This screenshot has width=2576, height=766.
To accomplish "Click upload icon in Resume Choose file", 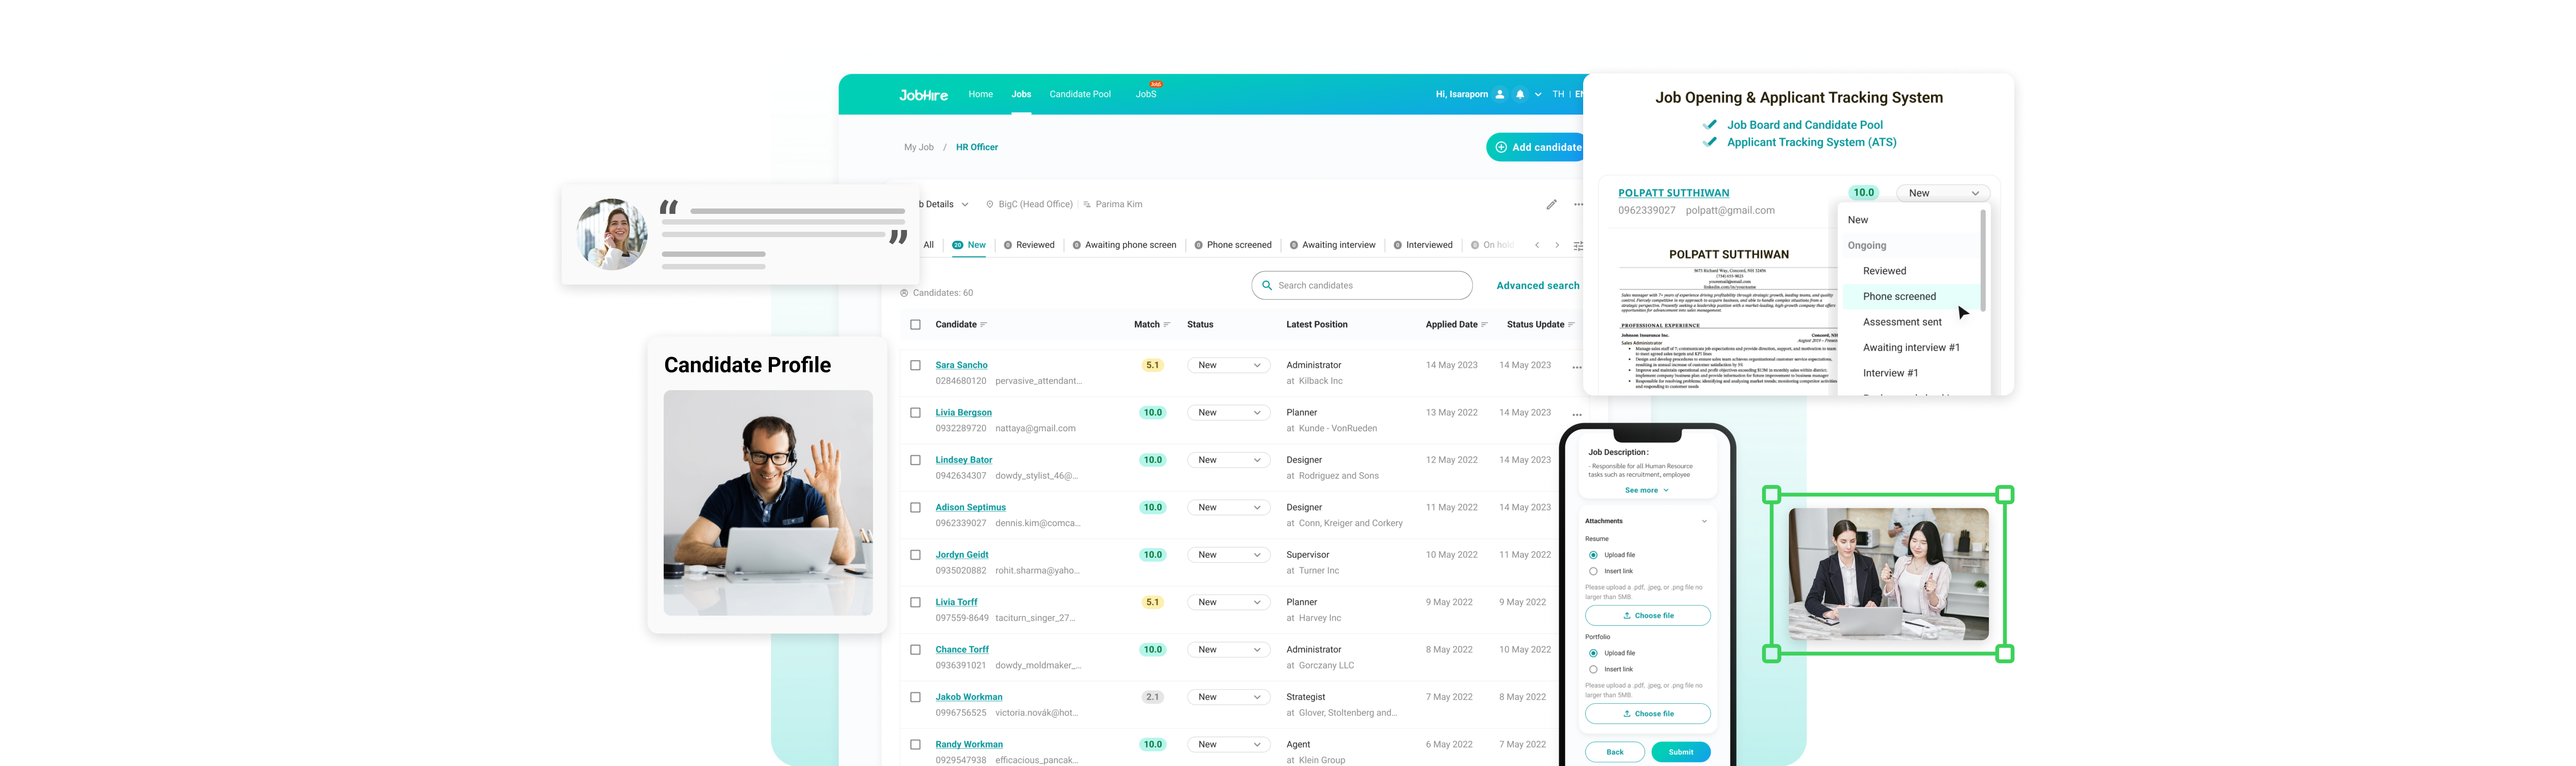I will (1626, 616).
